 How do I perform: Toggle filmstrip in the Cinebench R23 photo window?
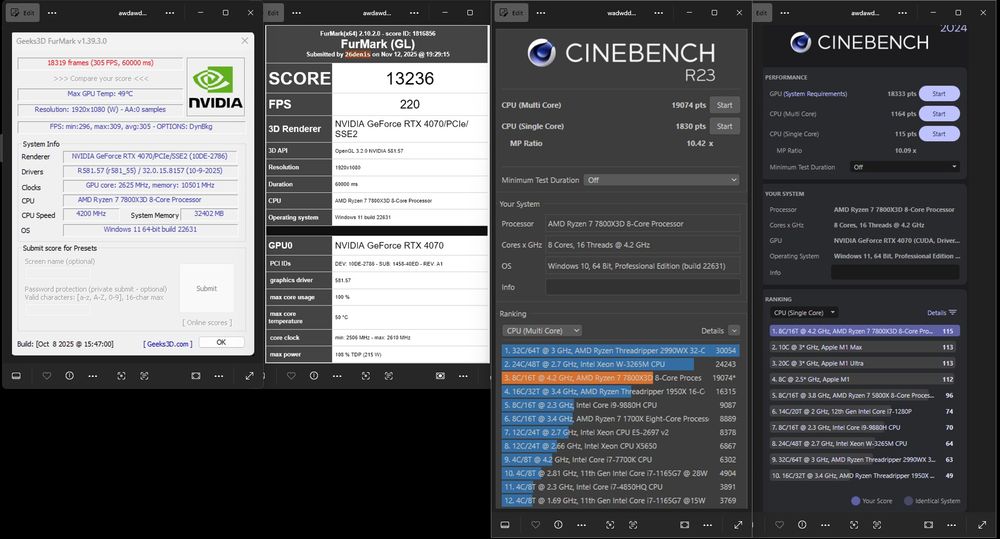pyautogui.click(x=505, y=525)
